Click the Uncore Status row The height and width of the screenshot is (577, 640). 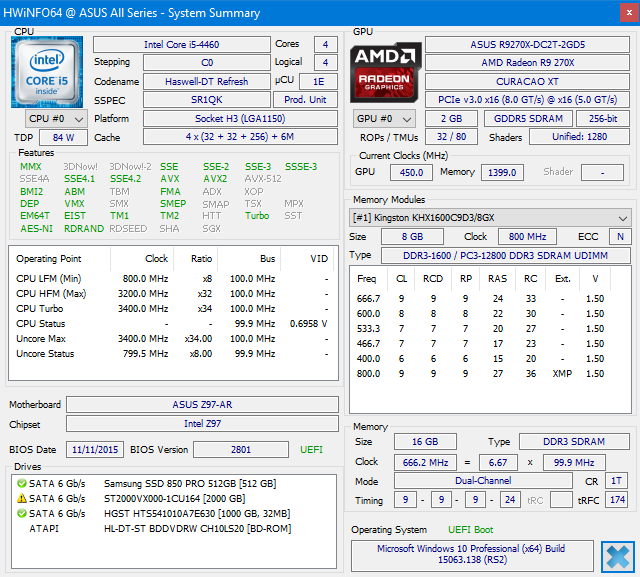[173, 354]
